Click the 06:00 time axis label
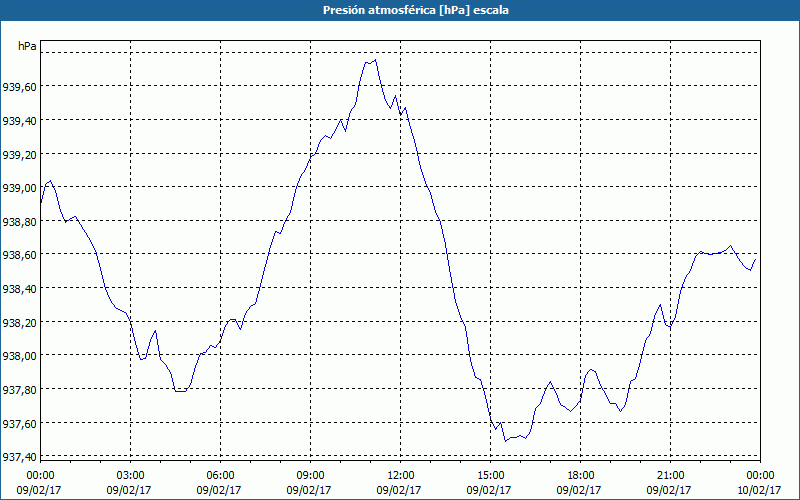This screenshot has height=500, width=800. [x=220, y=476]
